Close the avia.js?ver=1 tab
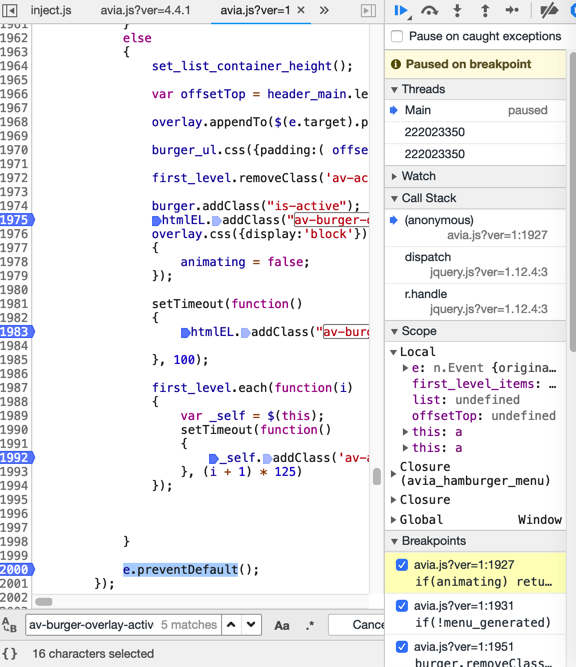Image resolution: width=576 pixels, height=667 pixels. point(301,10)
